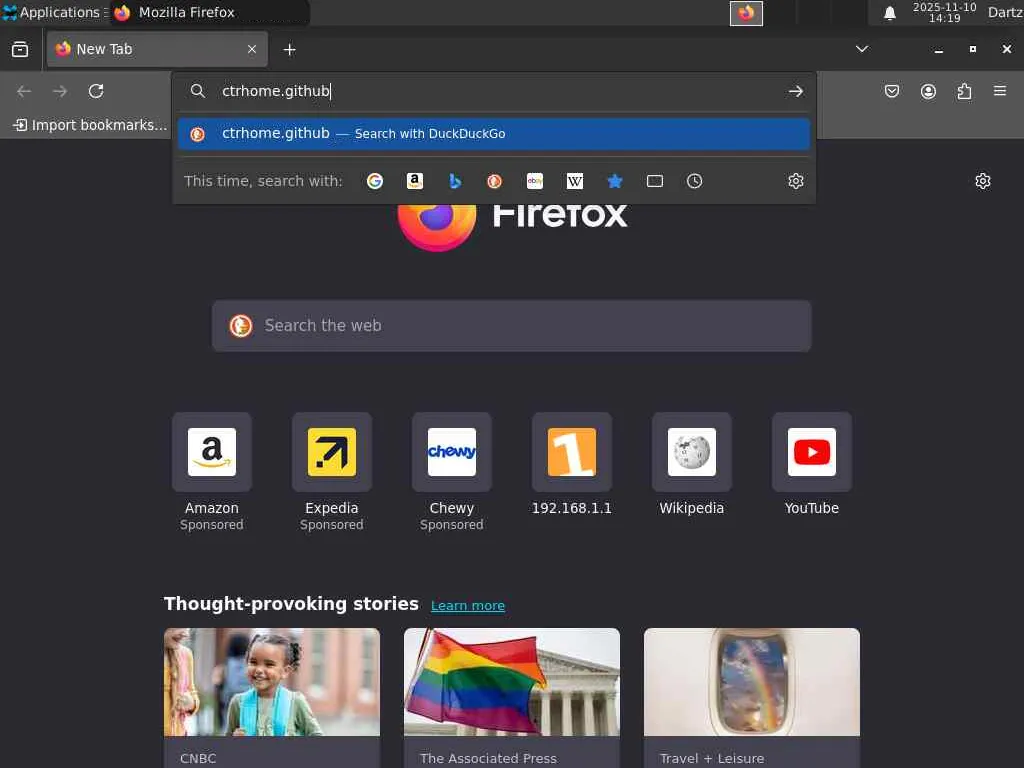1024x768 pixels.
Task: Click Import bookmarks in the bookmarks toolbar
Action: pyautogui.click(x=90, y=125)
